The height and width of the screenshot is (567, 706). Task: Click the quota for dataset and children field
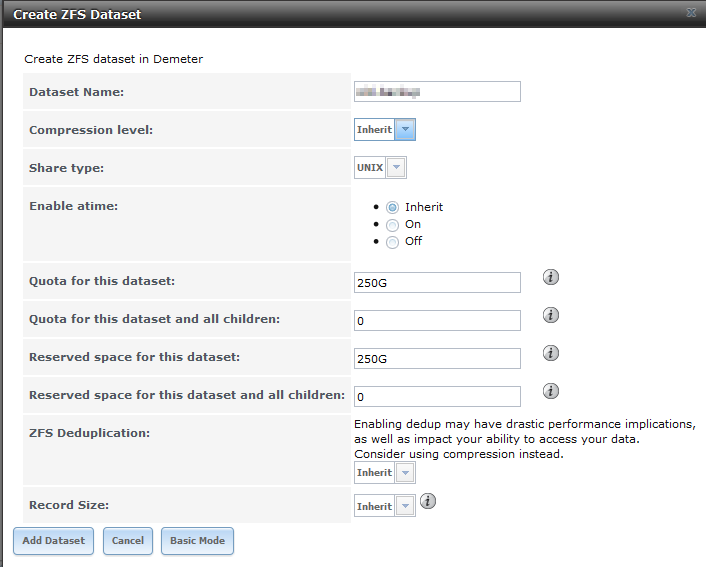[x=437, y=321]
